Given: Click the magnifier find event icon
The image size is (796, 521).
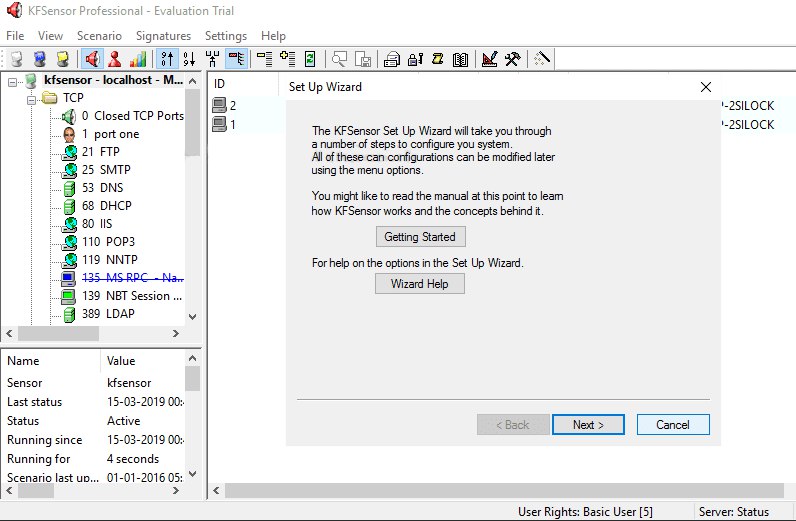Looking at the screenshot, I should coord(339,59).
